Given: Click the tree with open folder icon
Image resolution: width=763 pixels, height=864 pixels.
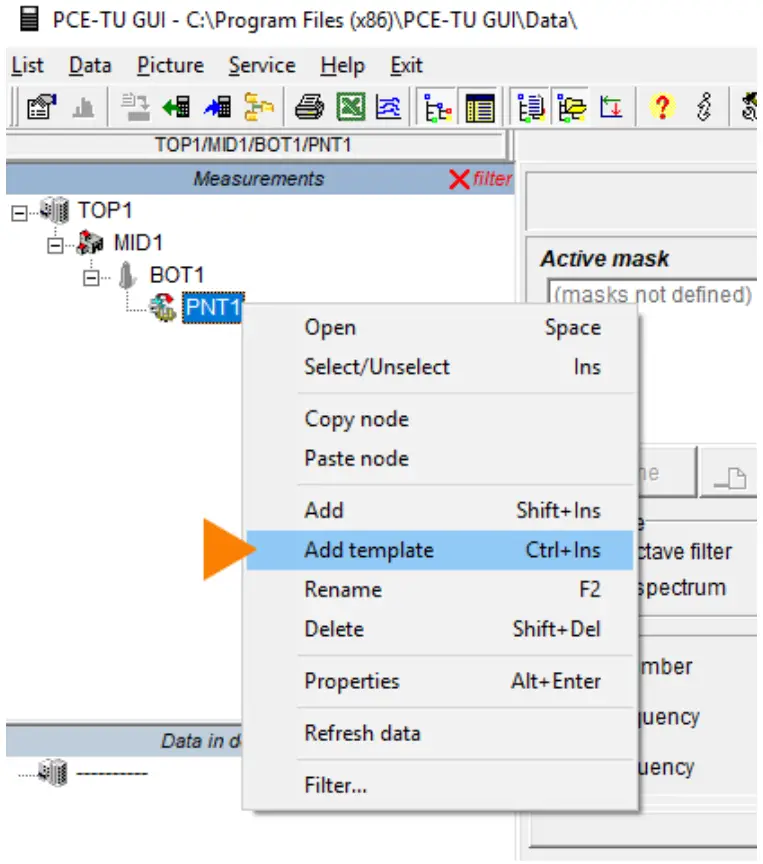Looking at the screenshot, I should (x=572, y=107).
